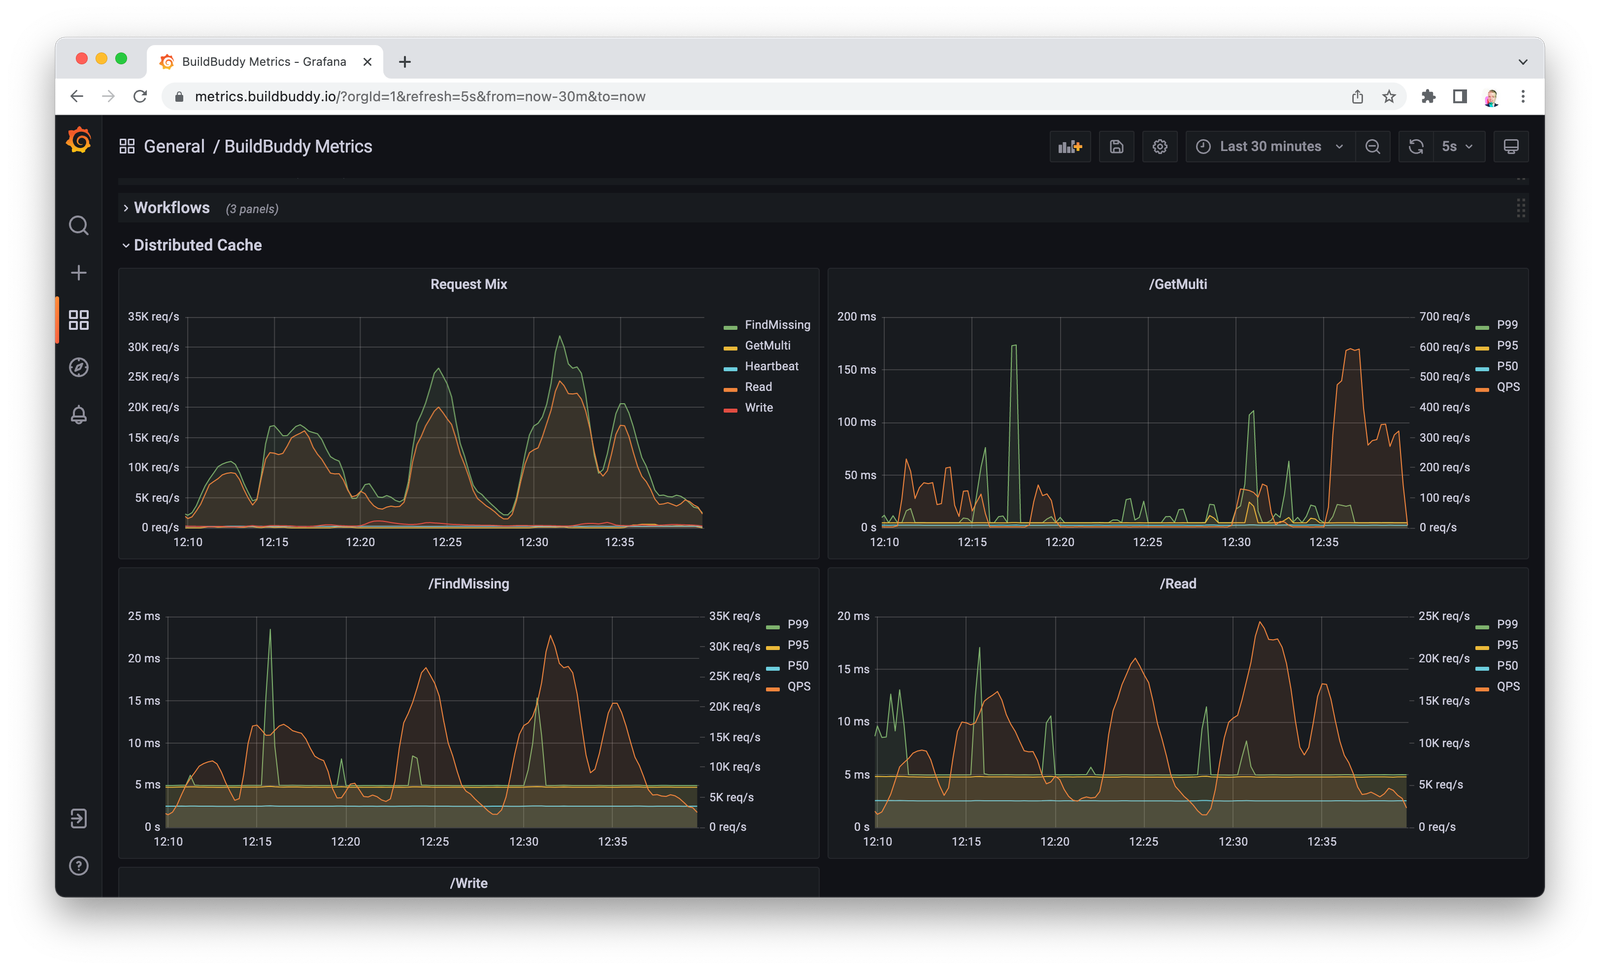
Task: Collapse the Distributed Cache row
Action: click(x=126, y=245)
